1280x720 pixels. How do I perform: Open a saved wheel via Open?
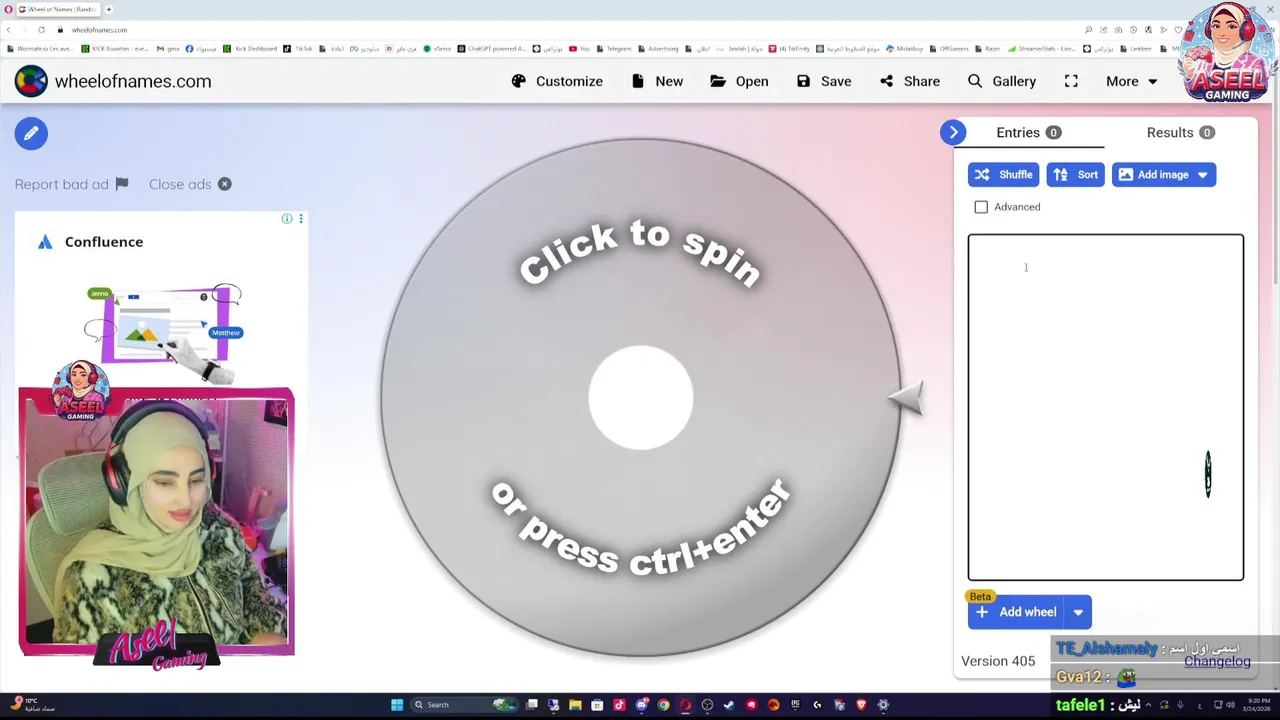click(x=739, y=81)
